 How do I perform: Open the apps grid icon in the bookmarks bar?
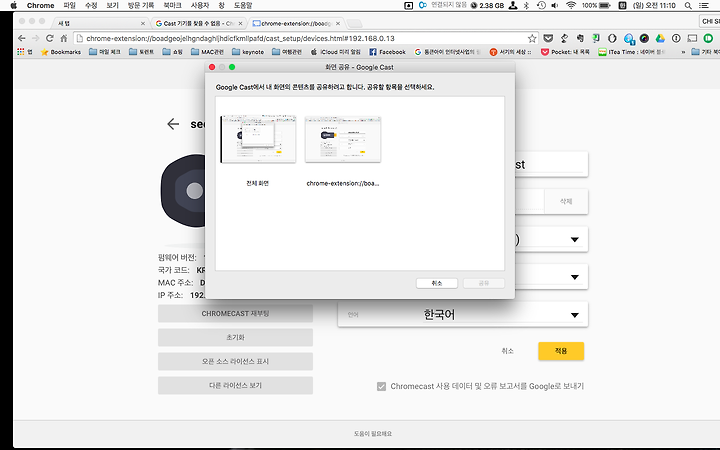(x=21, y=52)
